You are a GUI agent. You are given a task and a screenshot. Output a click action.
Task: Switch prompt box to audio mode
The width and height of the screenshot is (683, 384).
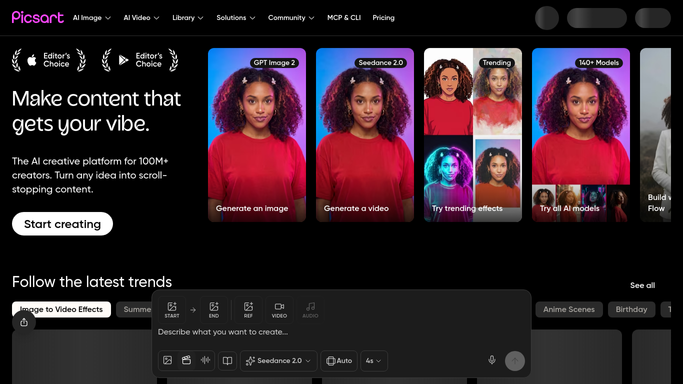tap(205, 360)
